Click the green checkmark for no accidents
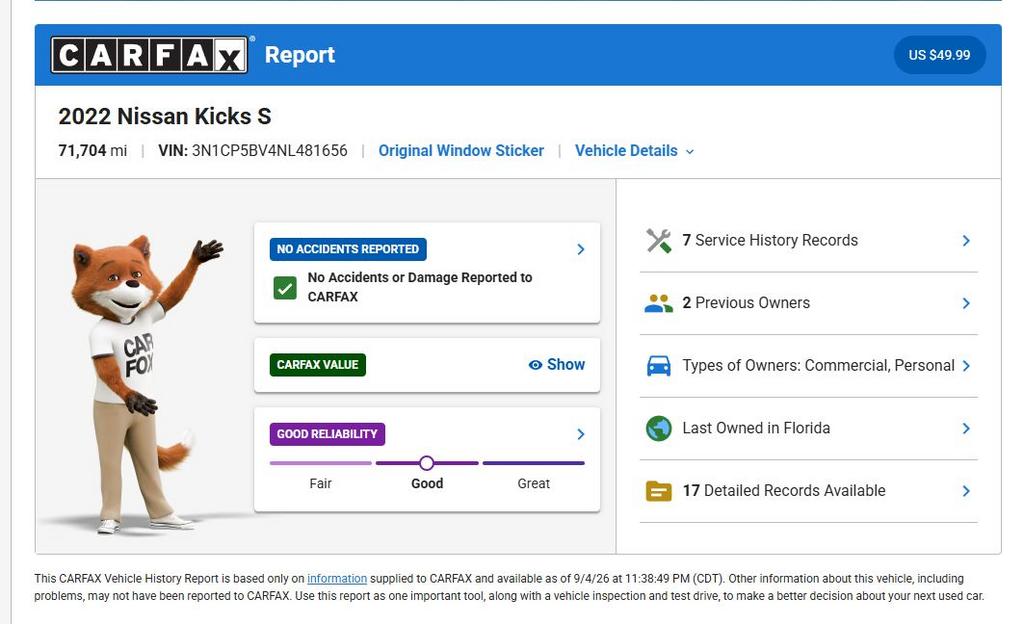 285,288
